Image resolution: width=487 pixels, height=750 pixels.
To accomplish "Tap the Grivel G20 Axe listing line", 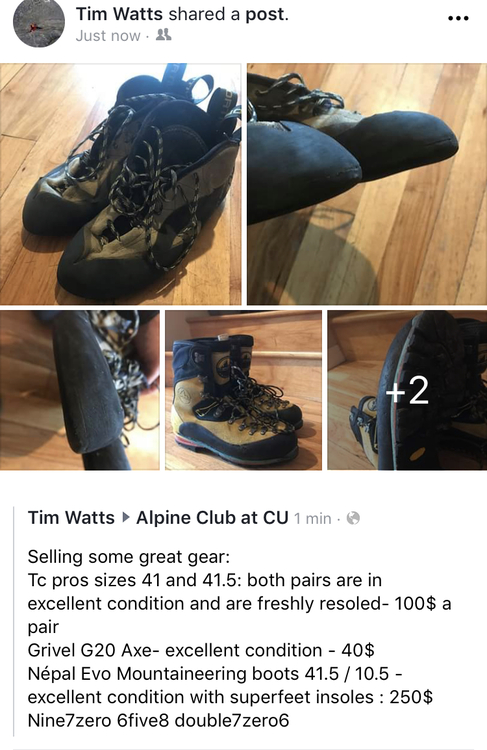I will pos(201,651).
